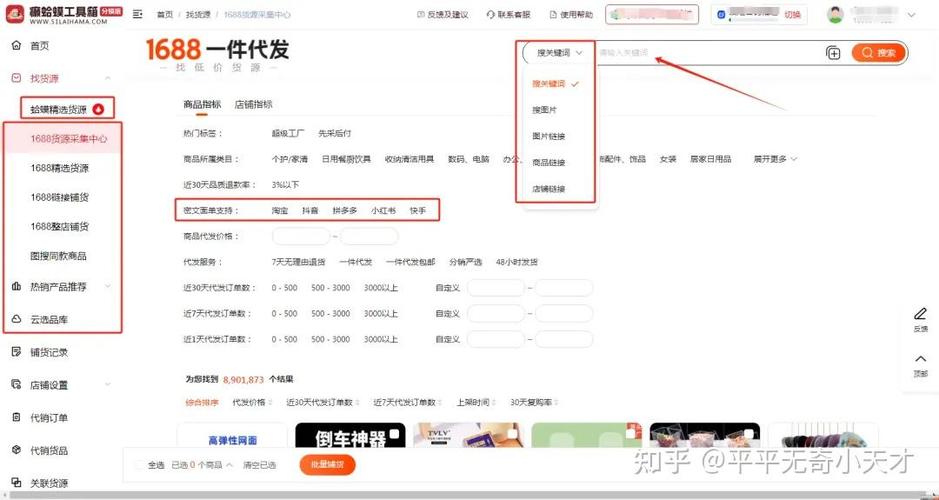Click the 热销产品推荐 chart icon
This screenshot has height=500, width=939.
point(16,286)
